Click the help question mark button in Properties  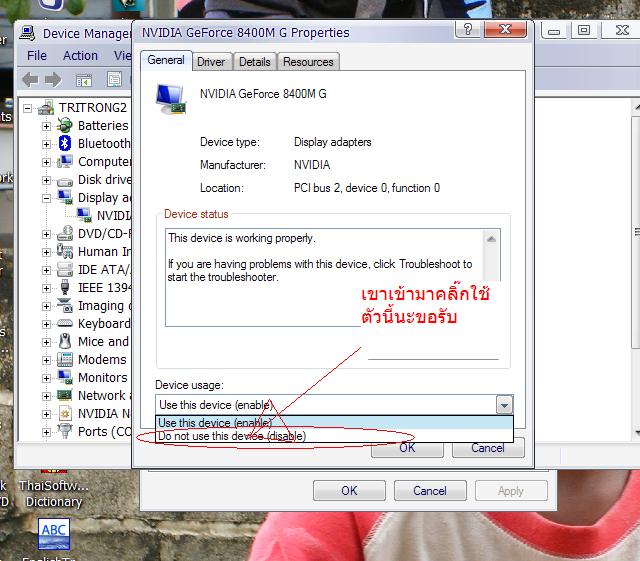coord(468,29)
